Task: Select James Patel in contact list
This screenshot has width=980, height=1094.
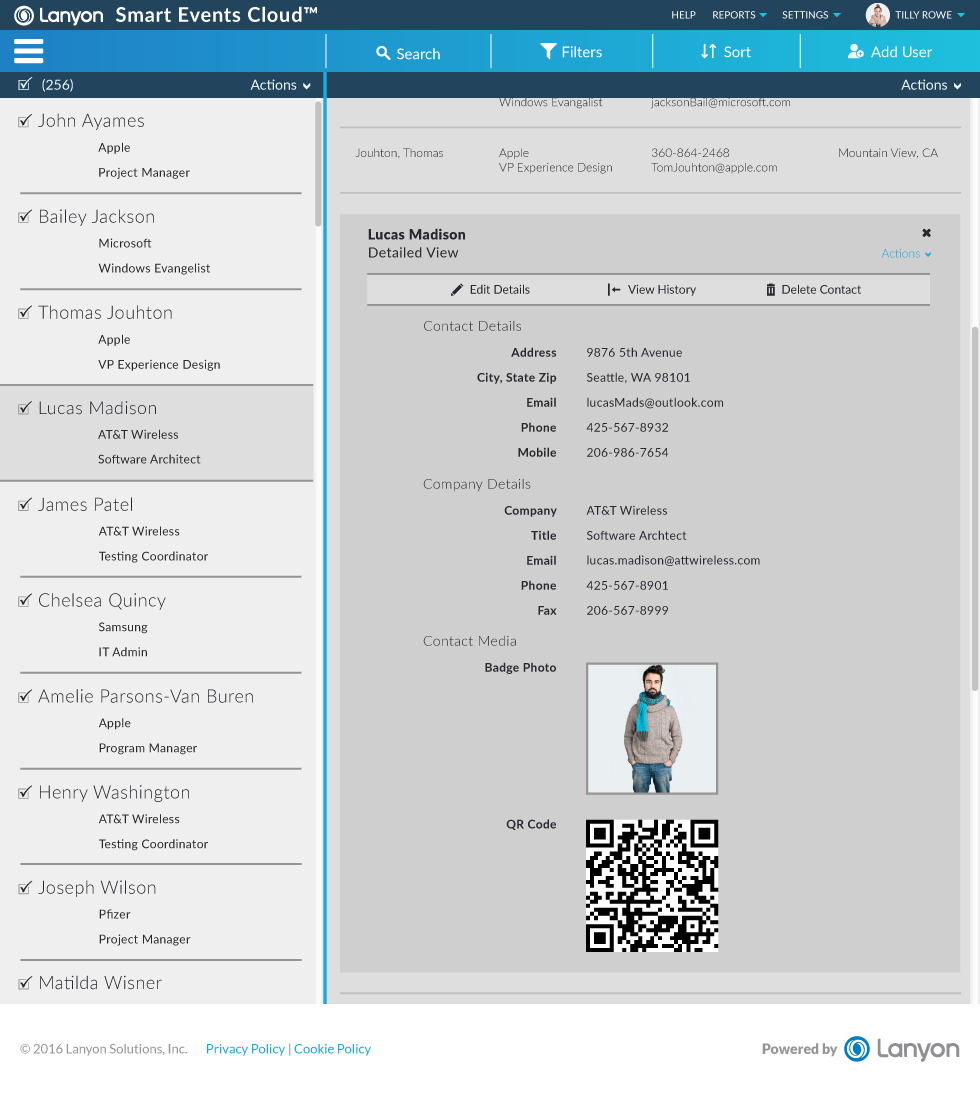Action: [x=85, y=504]
